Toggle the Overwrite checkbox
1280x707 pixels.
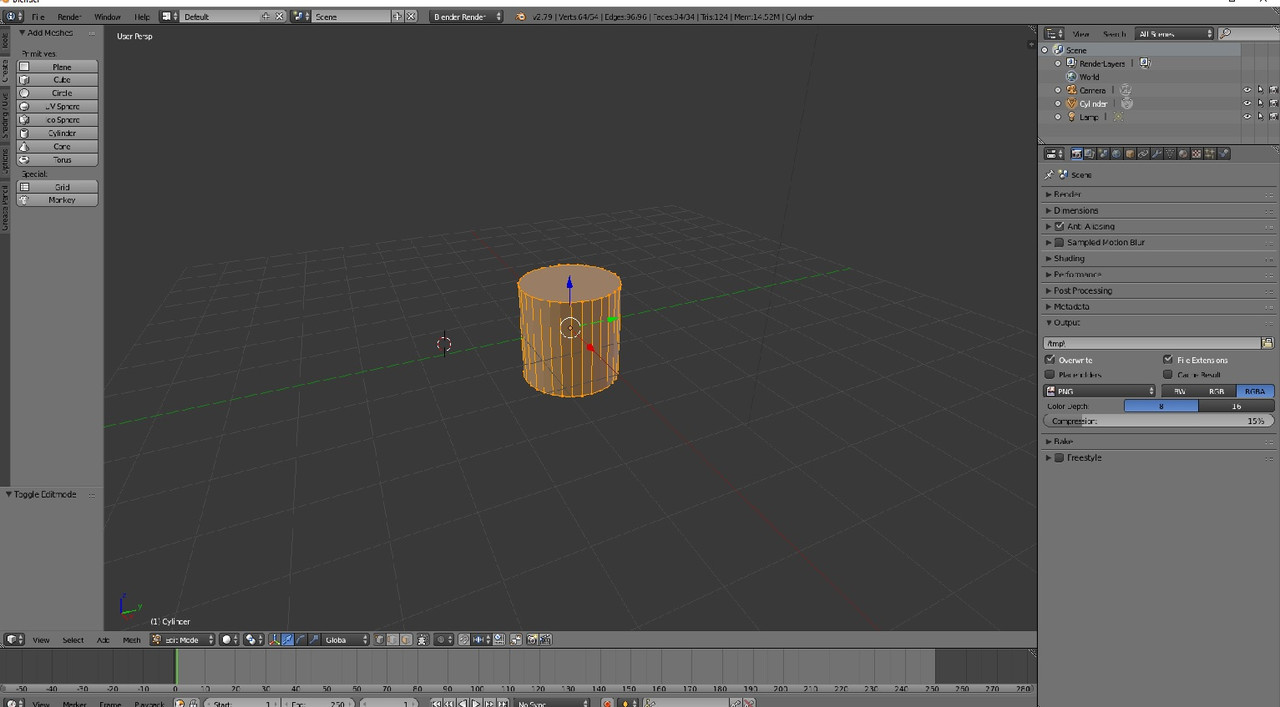click(1050, 359)
